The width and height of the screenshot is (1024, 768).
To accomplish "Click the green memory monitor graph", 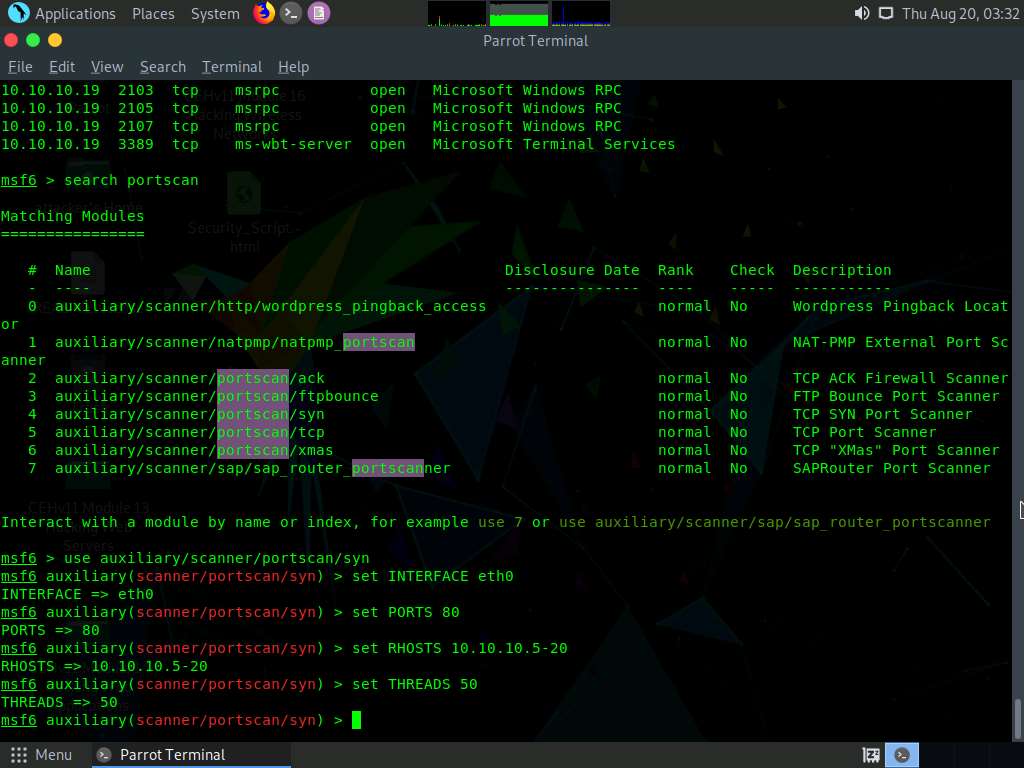I will pos(519,13).
